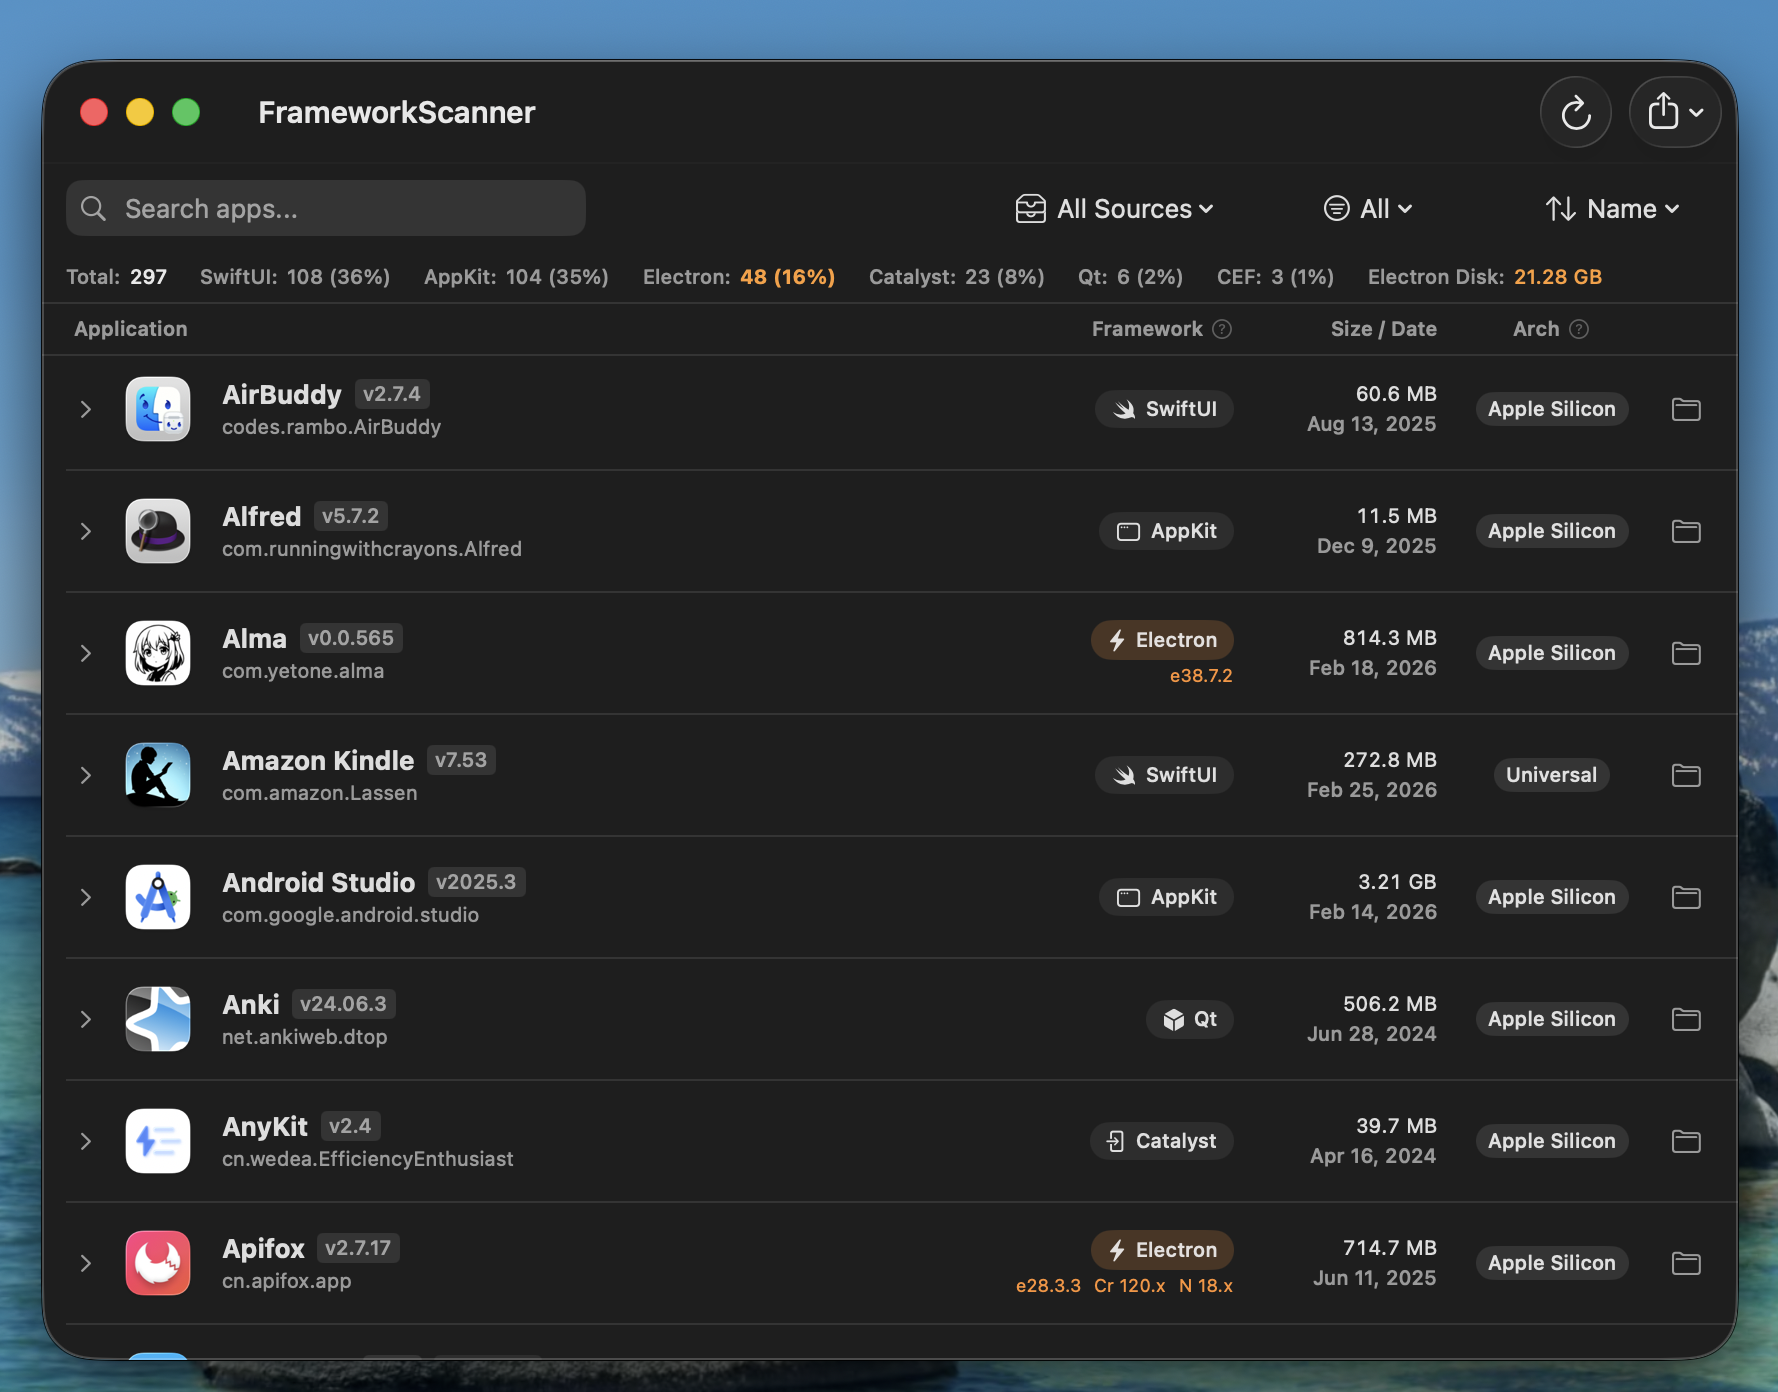Image resolution: width=1778 pixels, height=1392 pixels.
Task: Expand the AirBuddy row
Action: (86, 409)
